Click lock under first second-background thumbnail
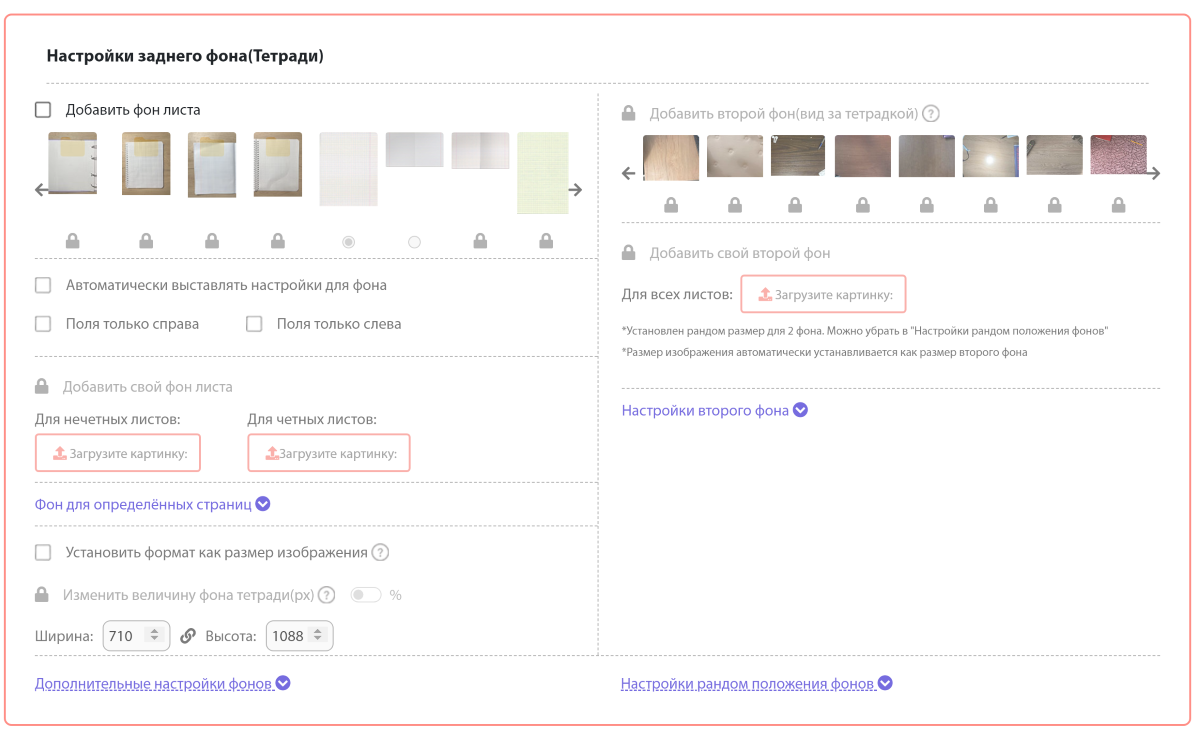 click(671, 206)
